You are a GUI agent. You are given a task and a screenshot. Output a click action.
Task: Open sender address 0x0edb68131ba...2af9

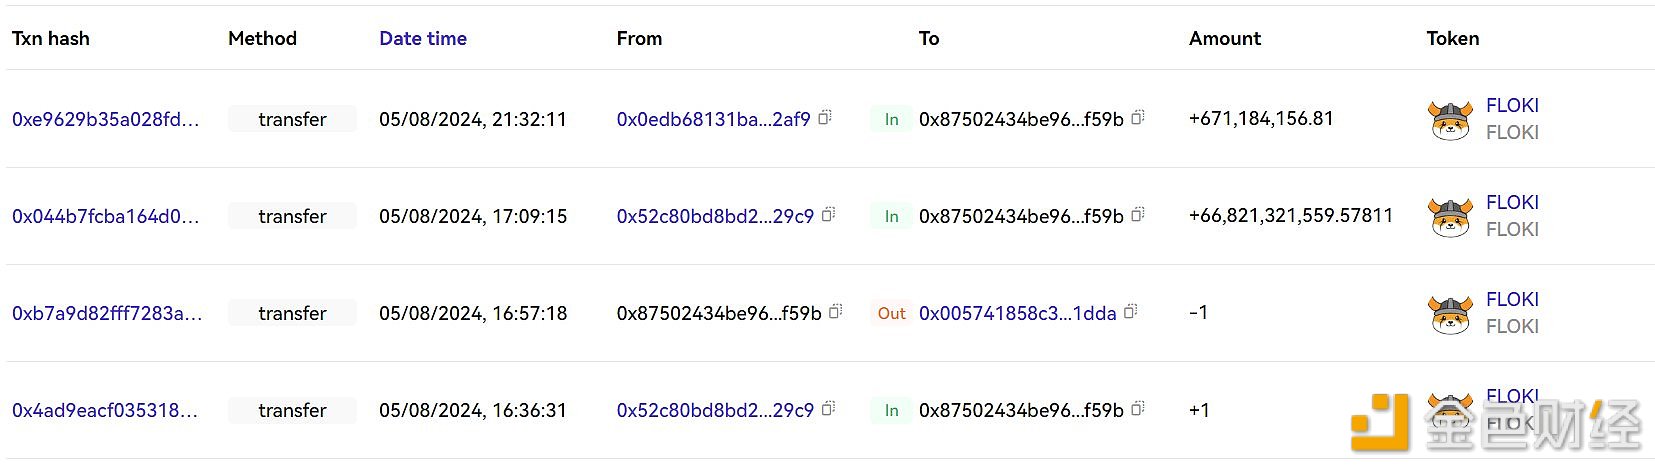[713, 119]
